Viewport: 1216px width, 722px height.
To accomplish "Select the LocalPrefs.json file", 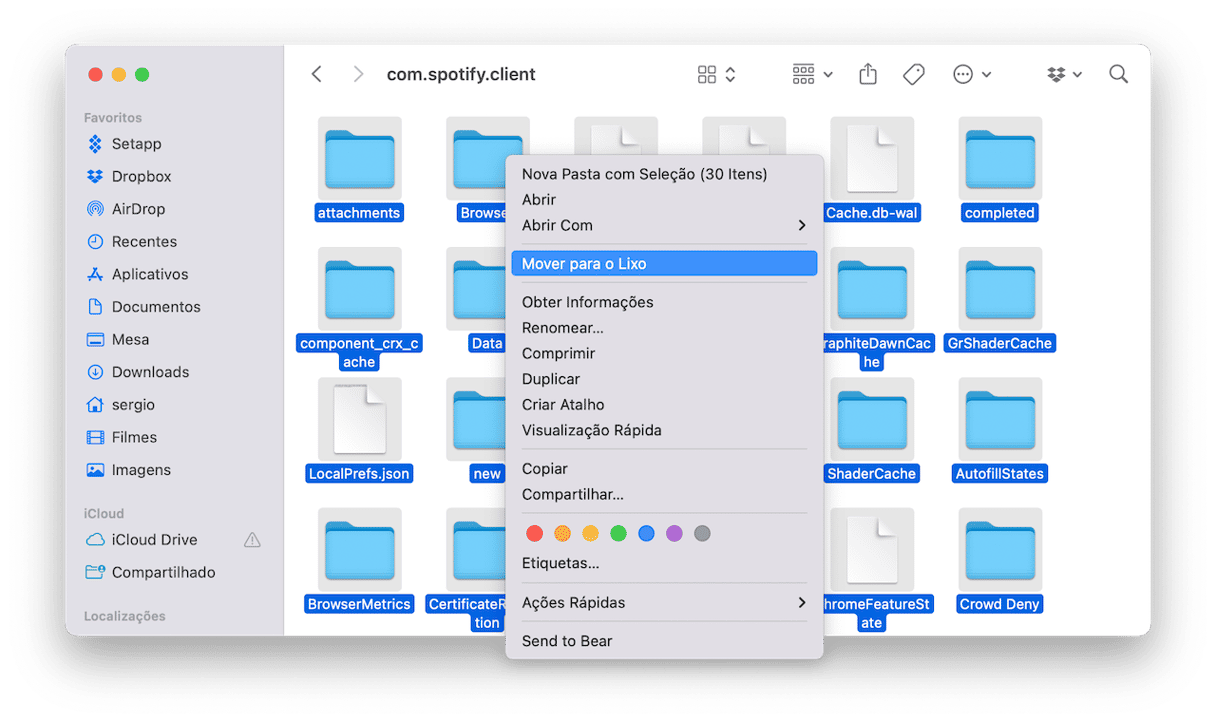I will (359, 430).
